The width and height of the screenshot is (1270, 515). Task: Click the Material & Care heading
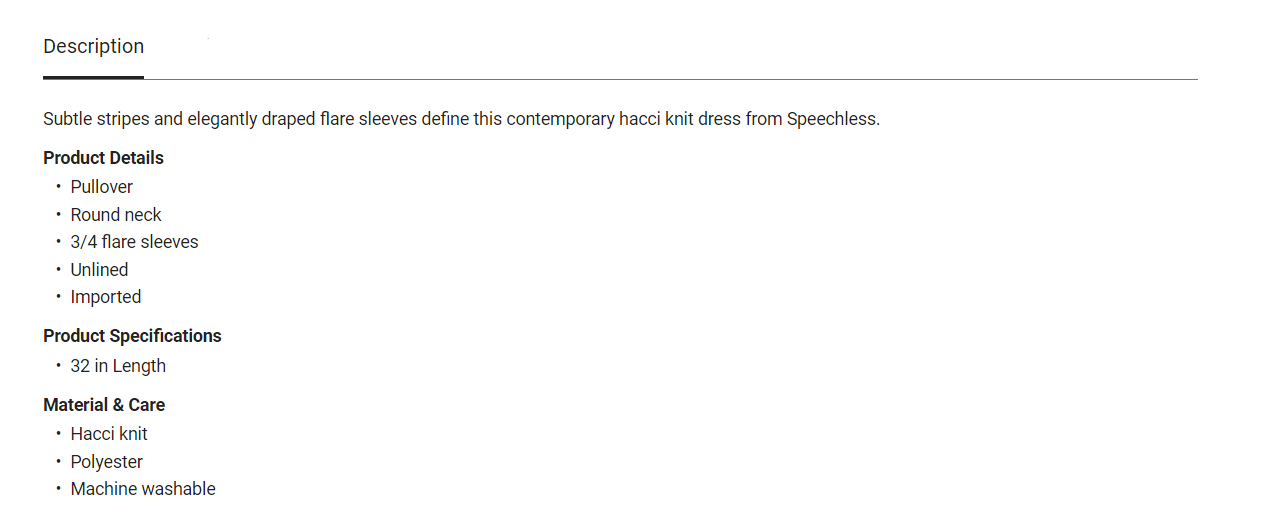click(x=104, y=405)
